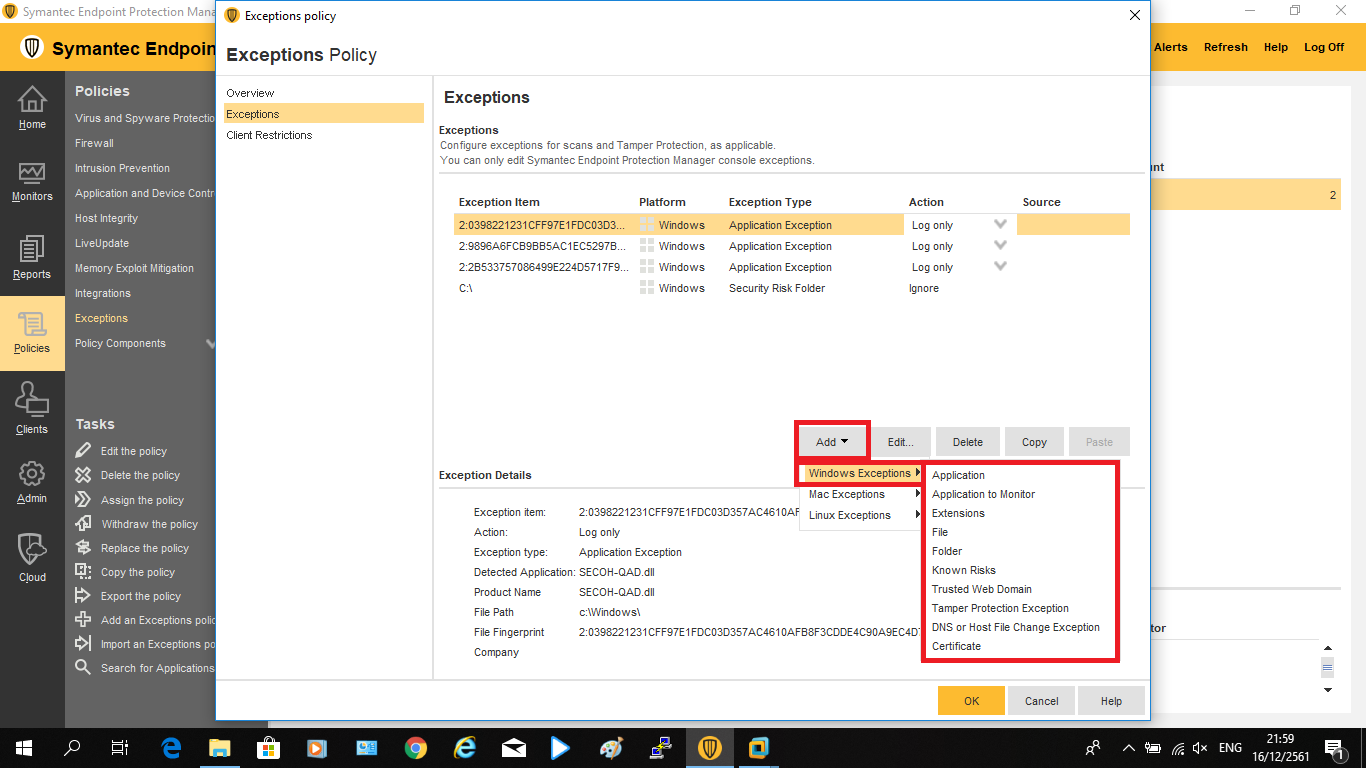Select Client Restrictions in policy navigation

269,135
